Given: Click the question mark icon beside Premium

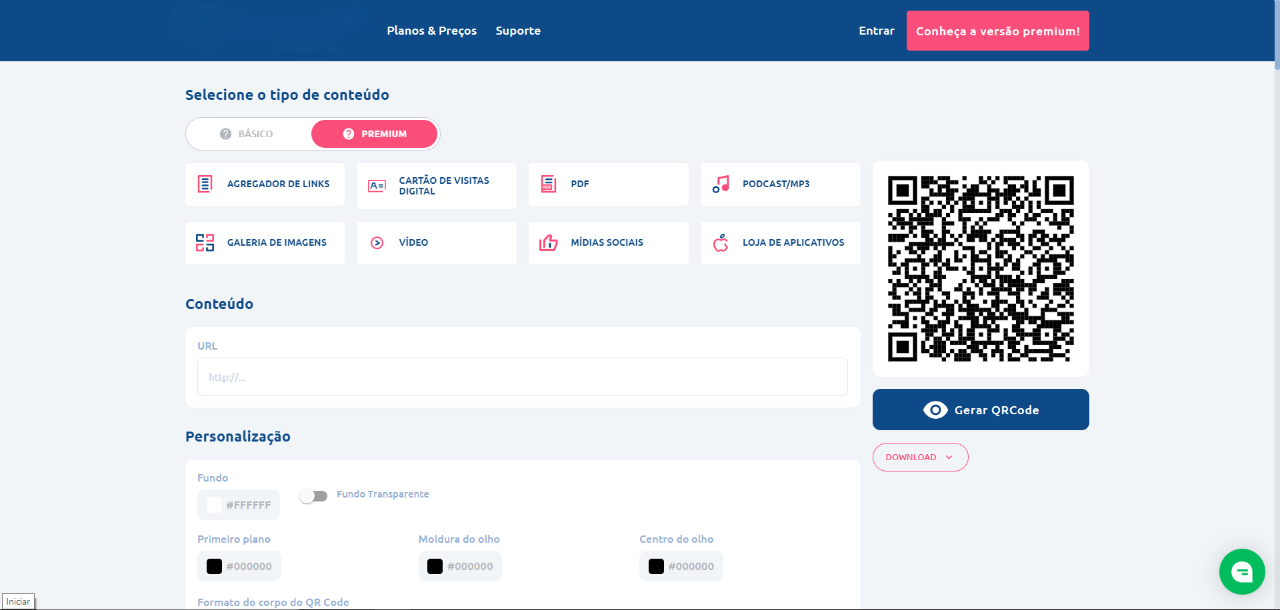Looking at the screenshot, I should tap(349, 134).
